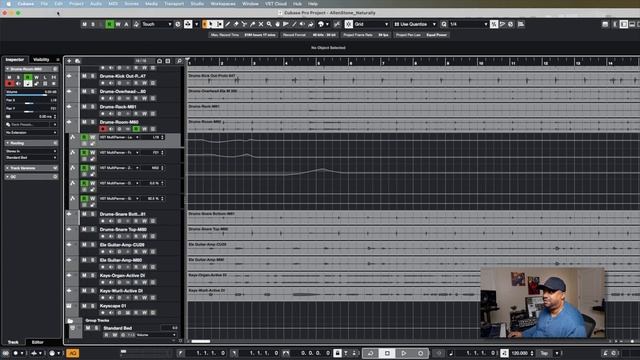Expand the Track Versions section
Screen dimensions: 640x360
[x=31, y=168]
